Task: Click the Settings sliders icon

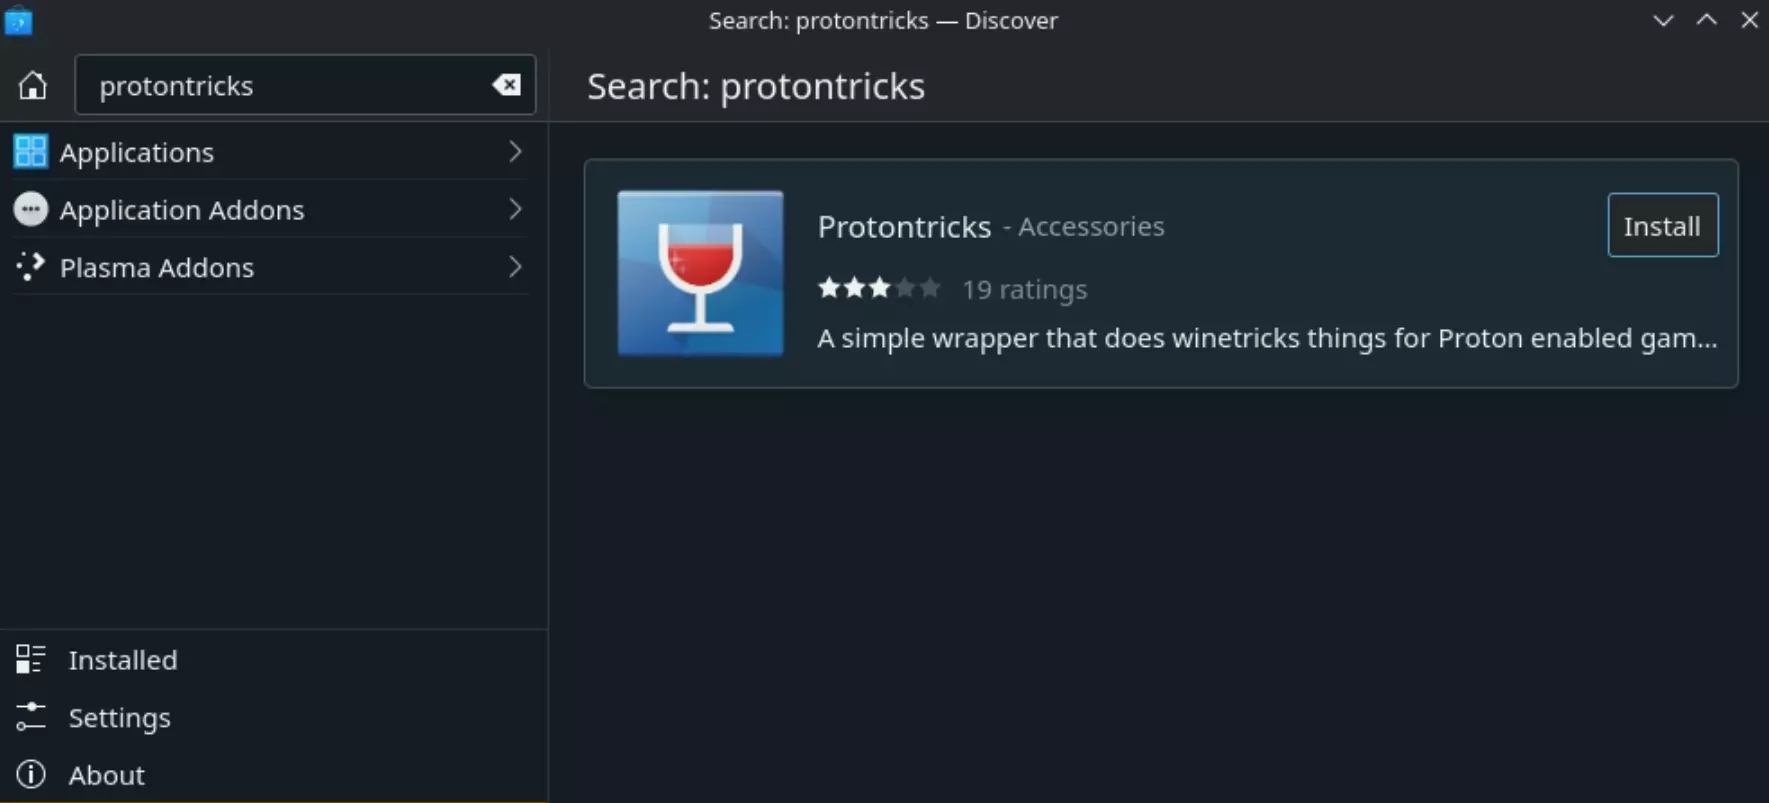Action: pos(30,717)
